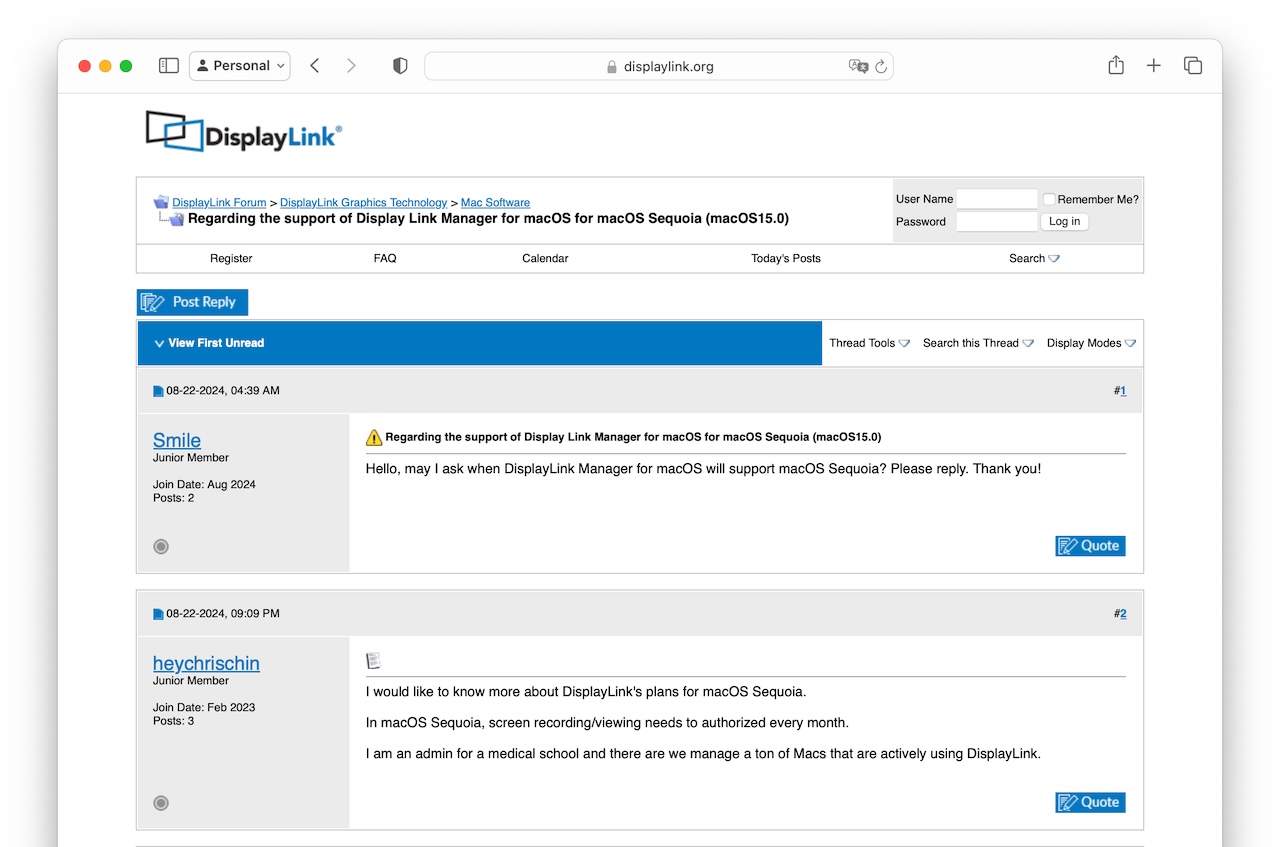This screenshot has height=847, width=1280.
Task: Click the document icon in post #2
Action: coord(374,660)
